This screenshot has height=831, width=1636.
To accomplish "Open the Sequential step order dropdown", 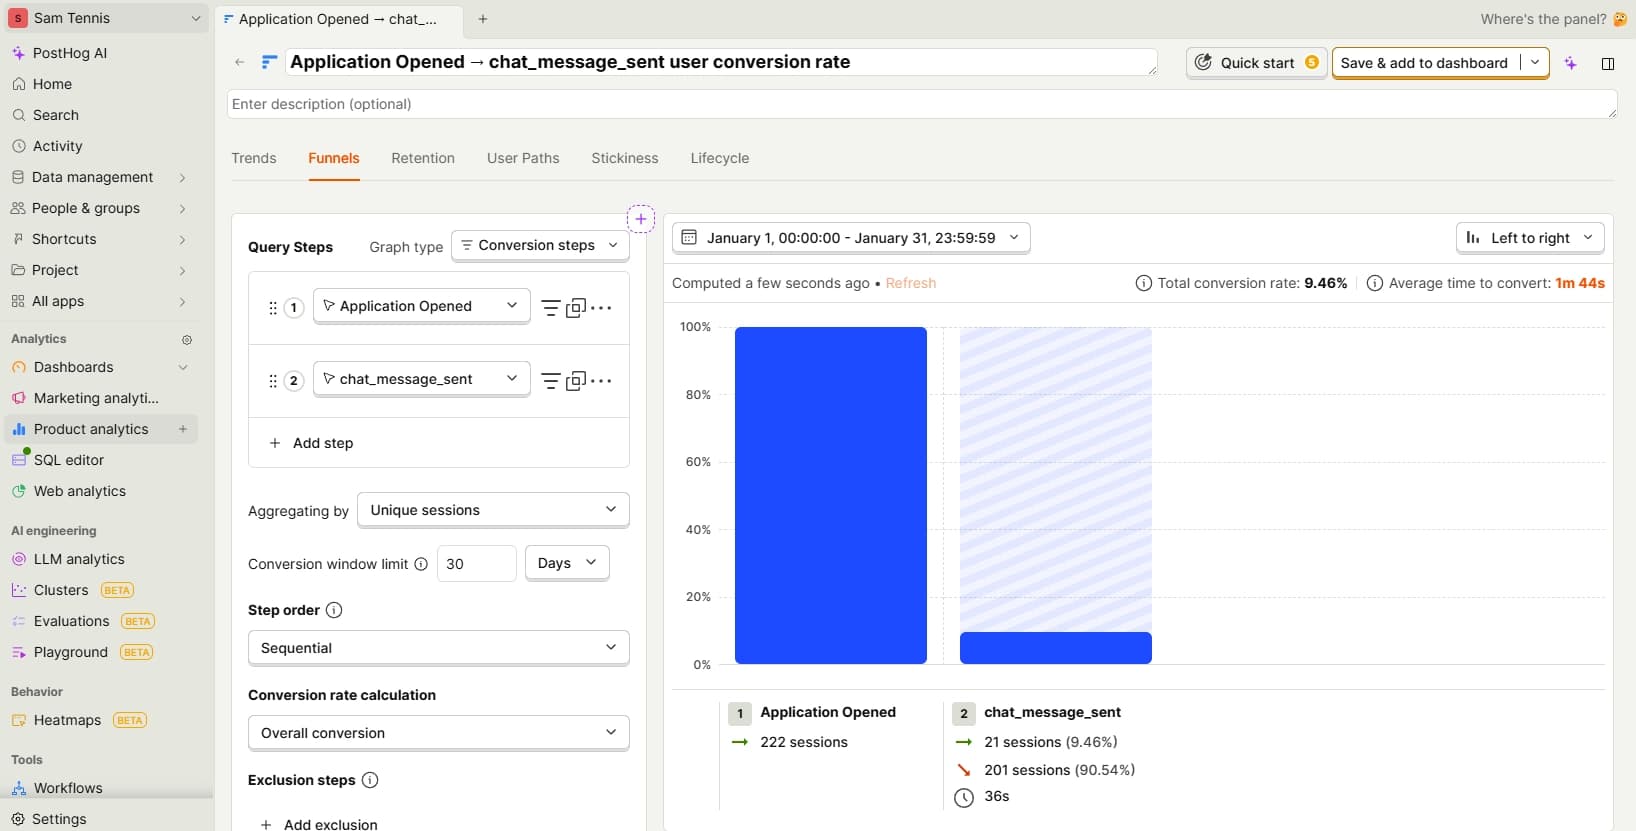I will click(438, 648).
